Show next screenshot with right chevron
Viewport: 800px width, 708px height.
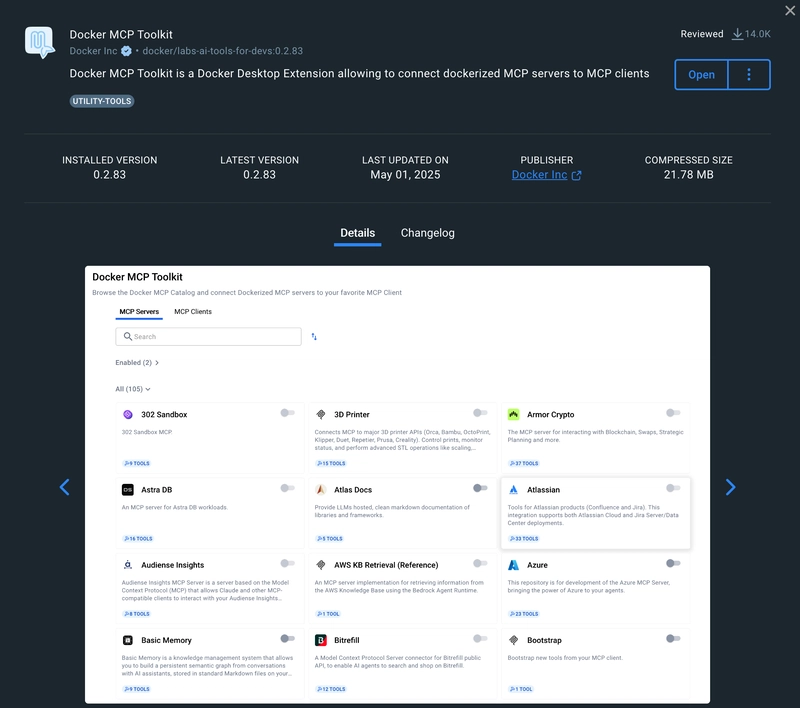tap(730, 487)
